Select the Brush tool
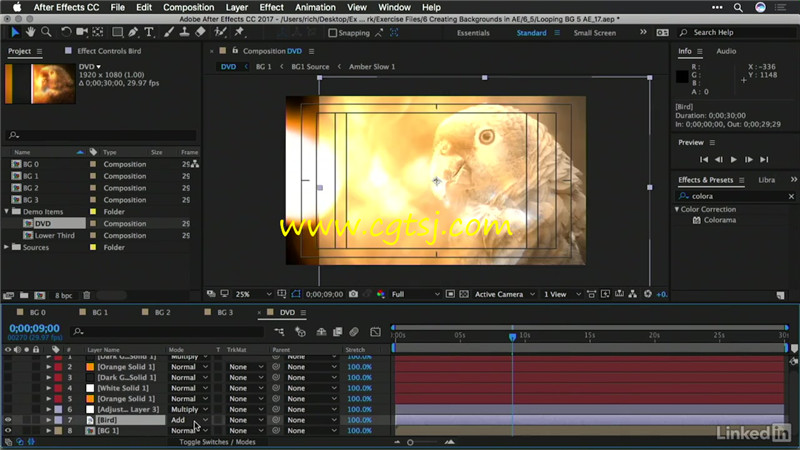This screenshot has width=800, height=450. [169, 32]
